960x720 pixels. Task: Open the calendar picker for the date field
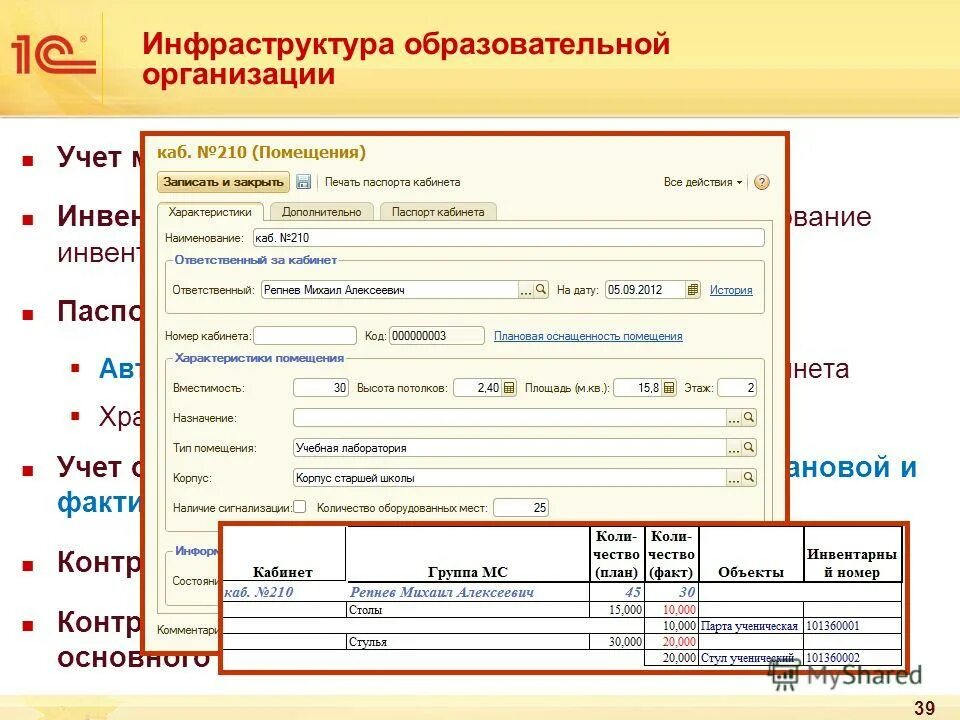[694, 290]
